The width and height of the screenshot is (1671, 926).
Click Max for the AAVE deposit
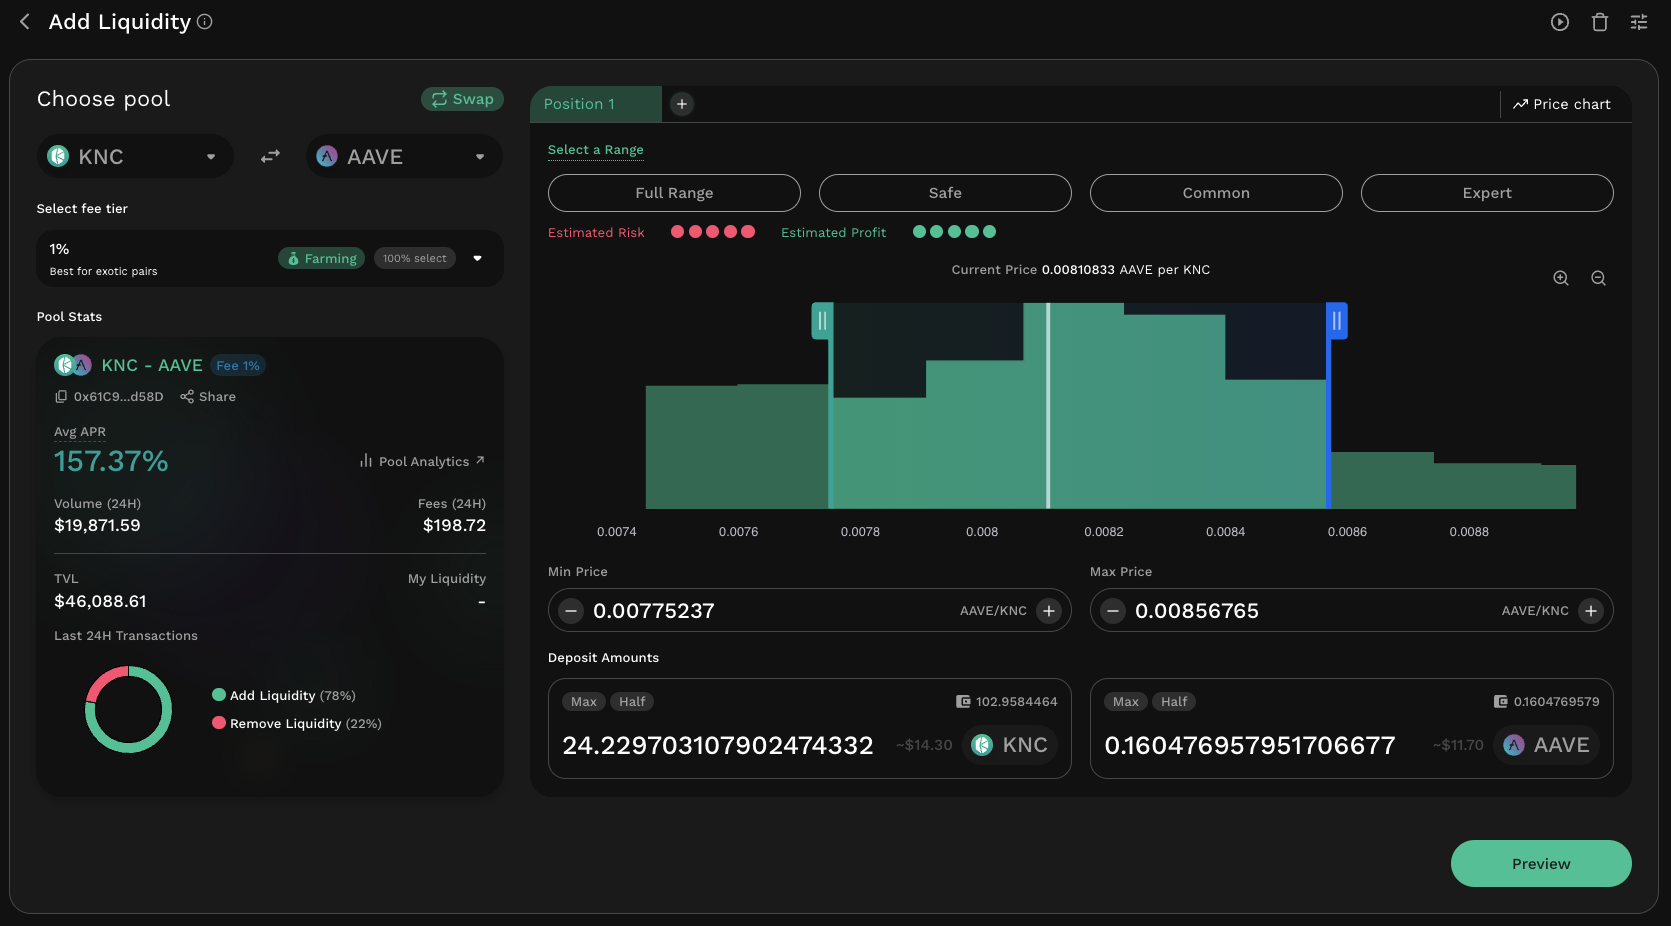tap(1126, 702)
